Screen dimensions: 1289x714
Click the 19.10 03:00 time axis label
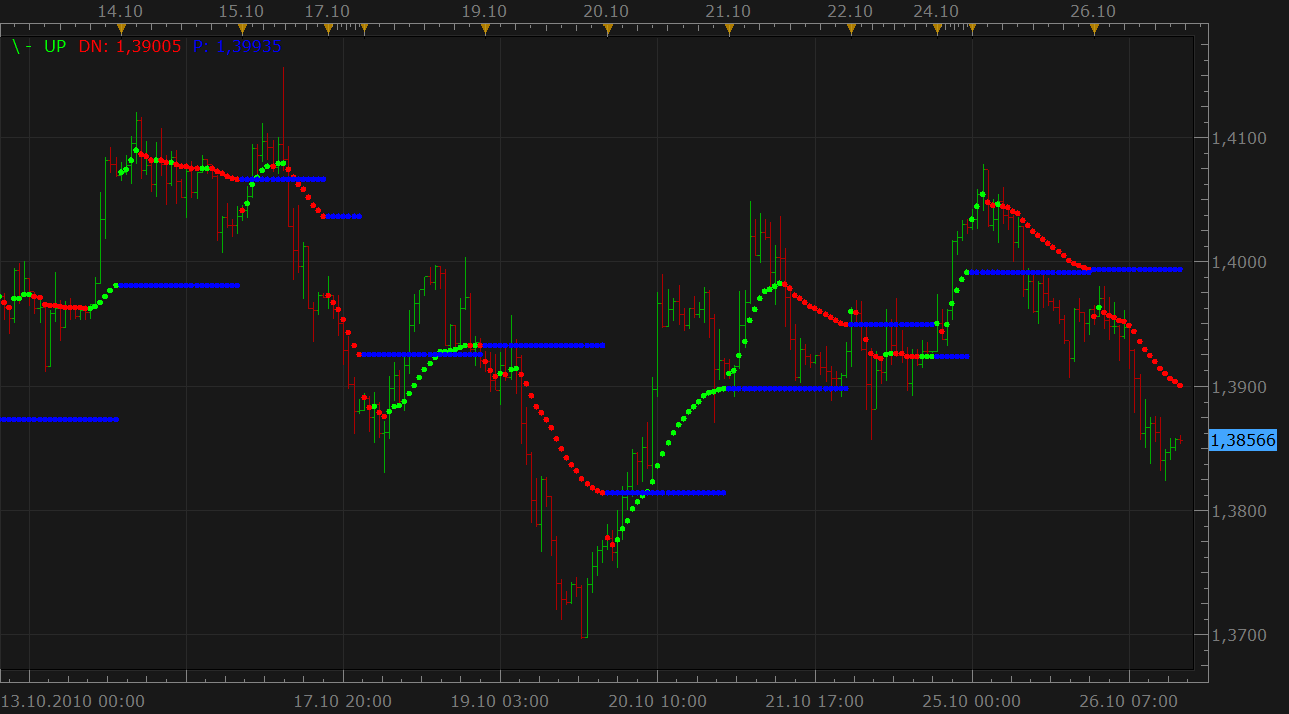[499, 701]
